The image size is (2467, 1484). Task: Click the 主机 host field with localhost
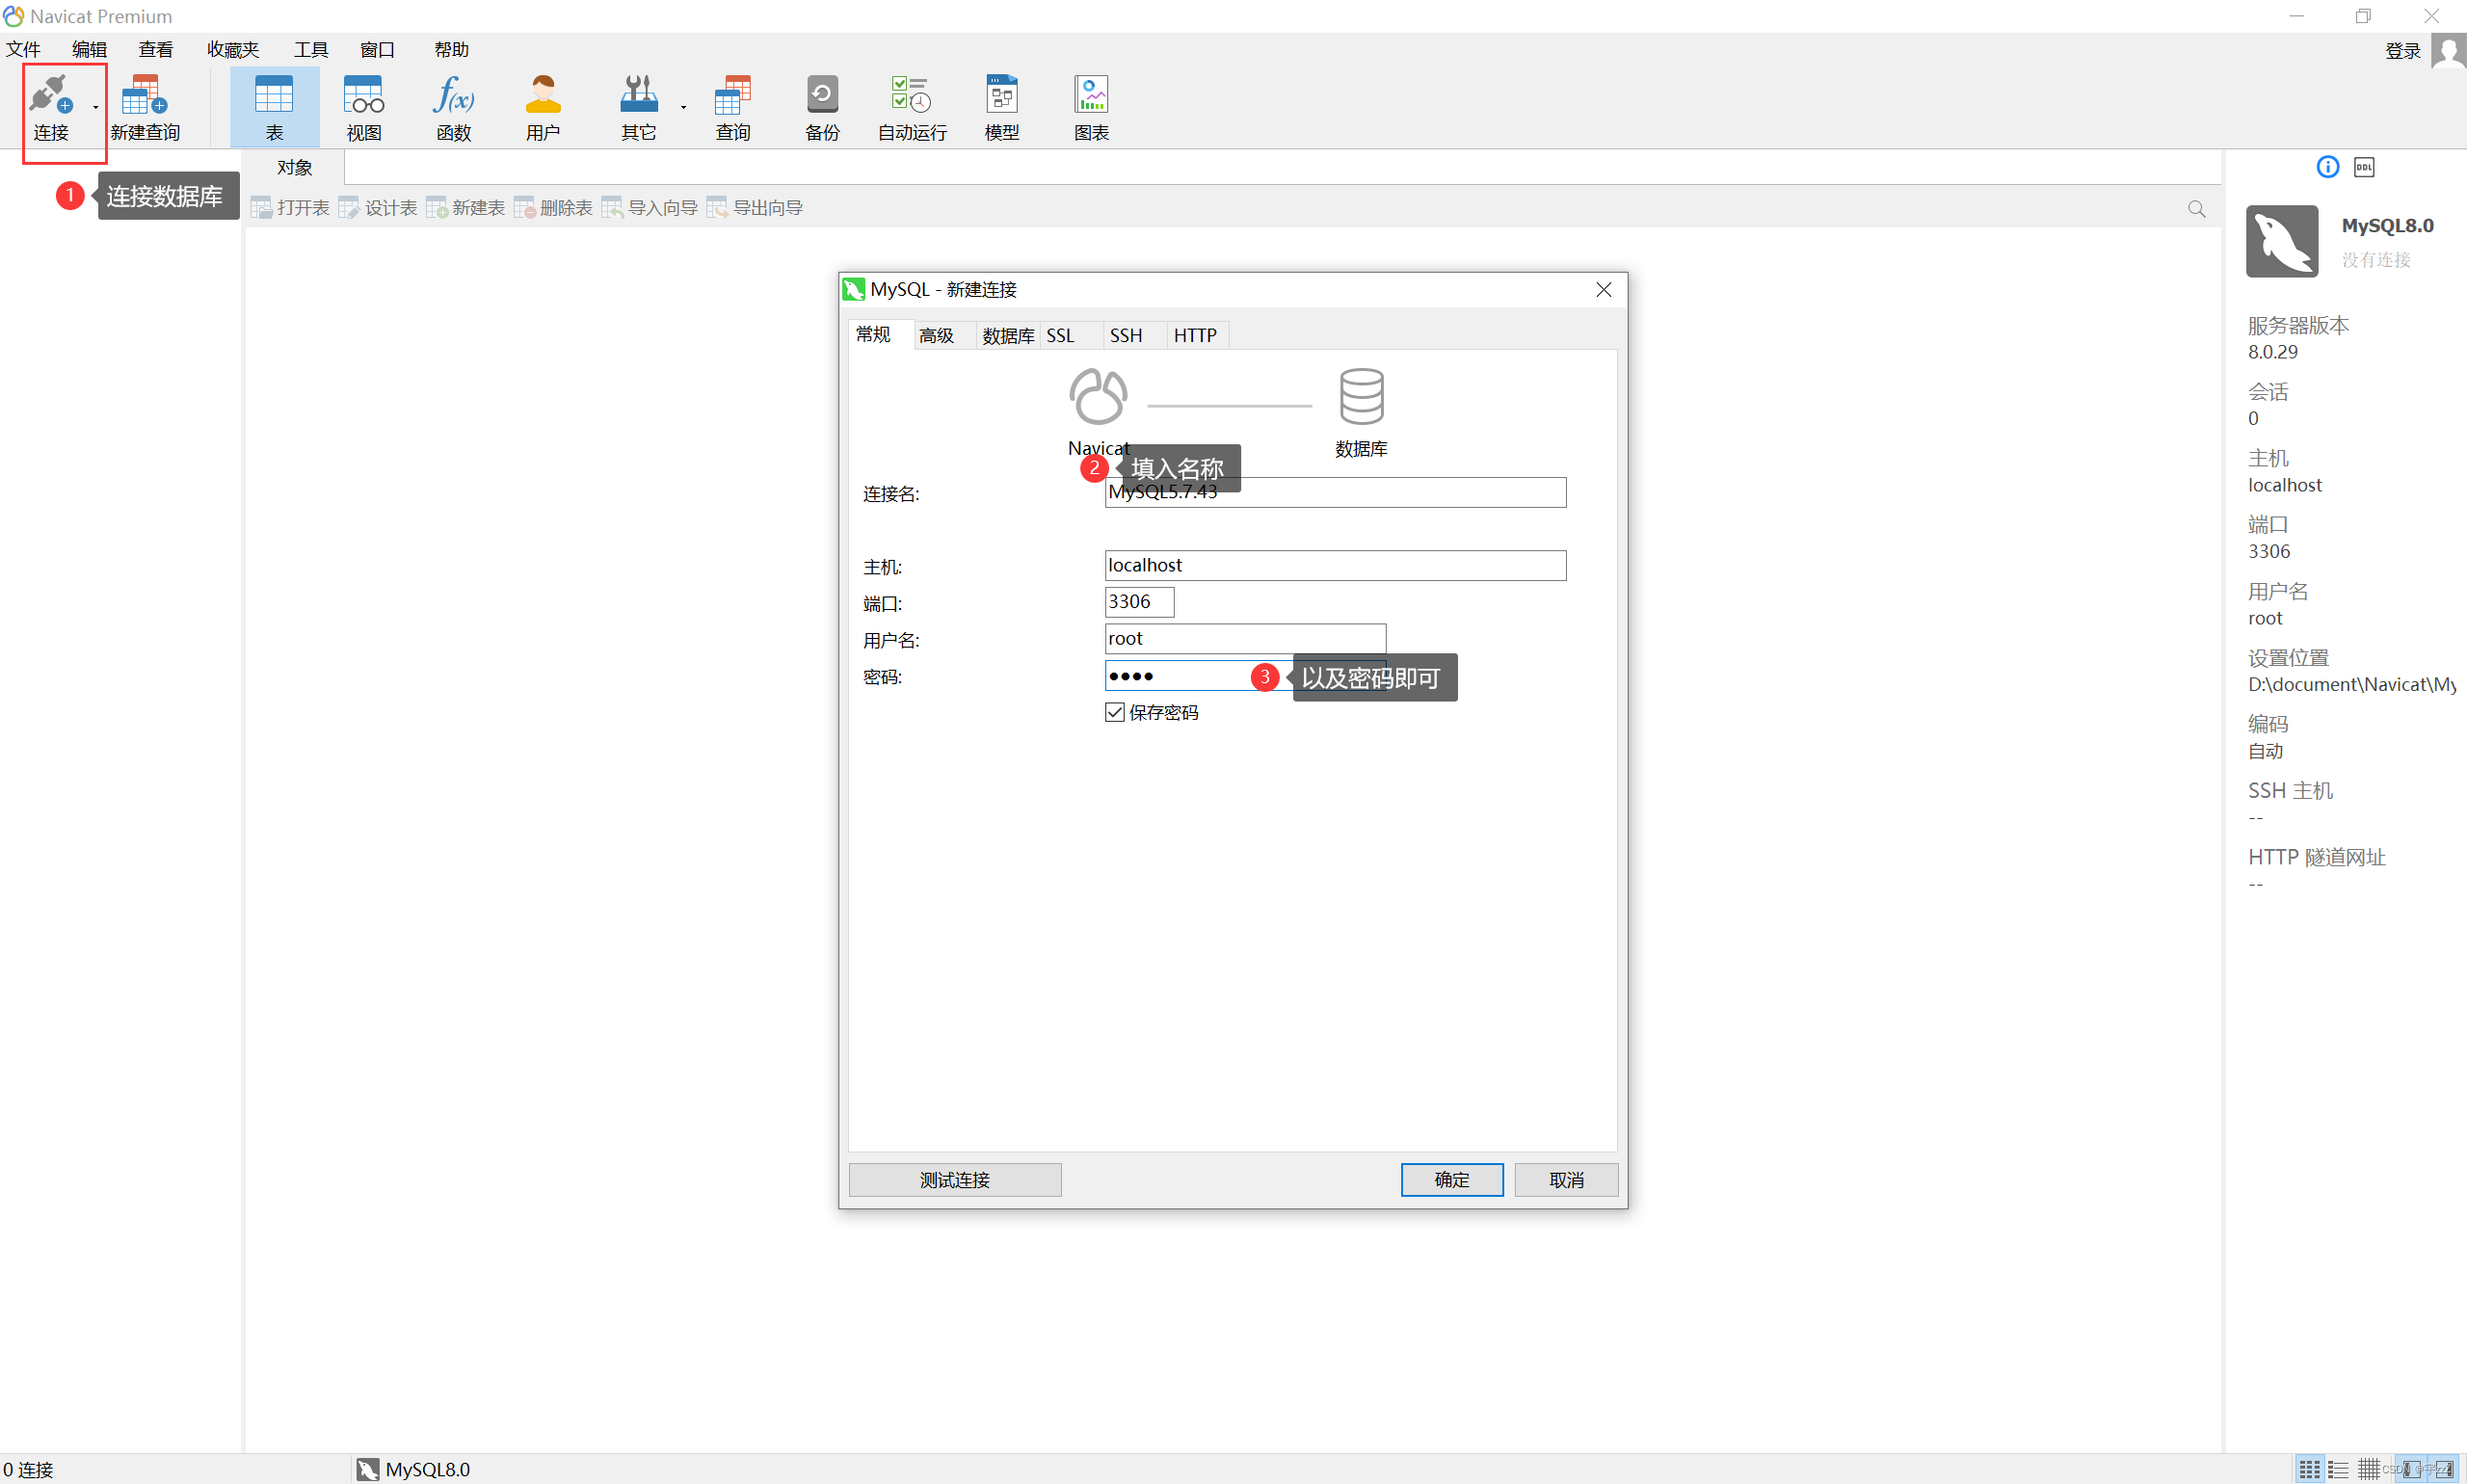[x=1334, y=565]
